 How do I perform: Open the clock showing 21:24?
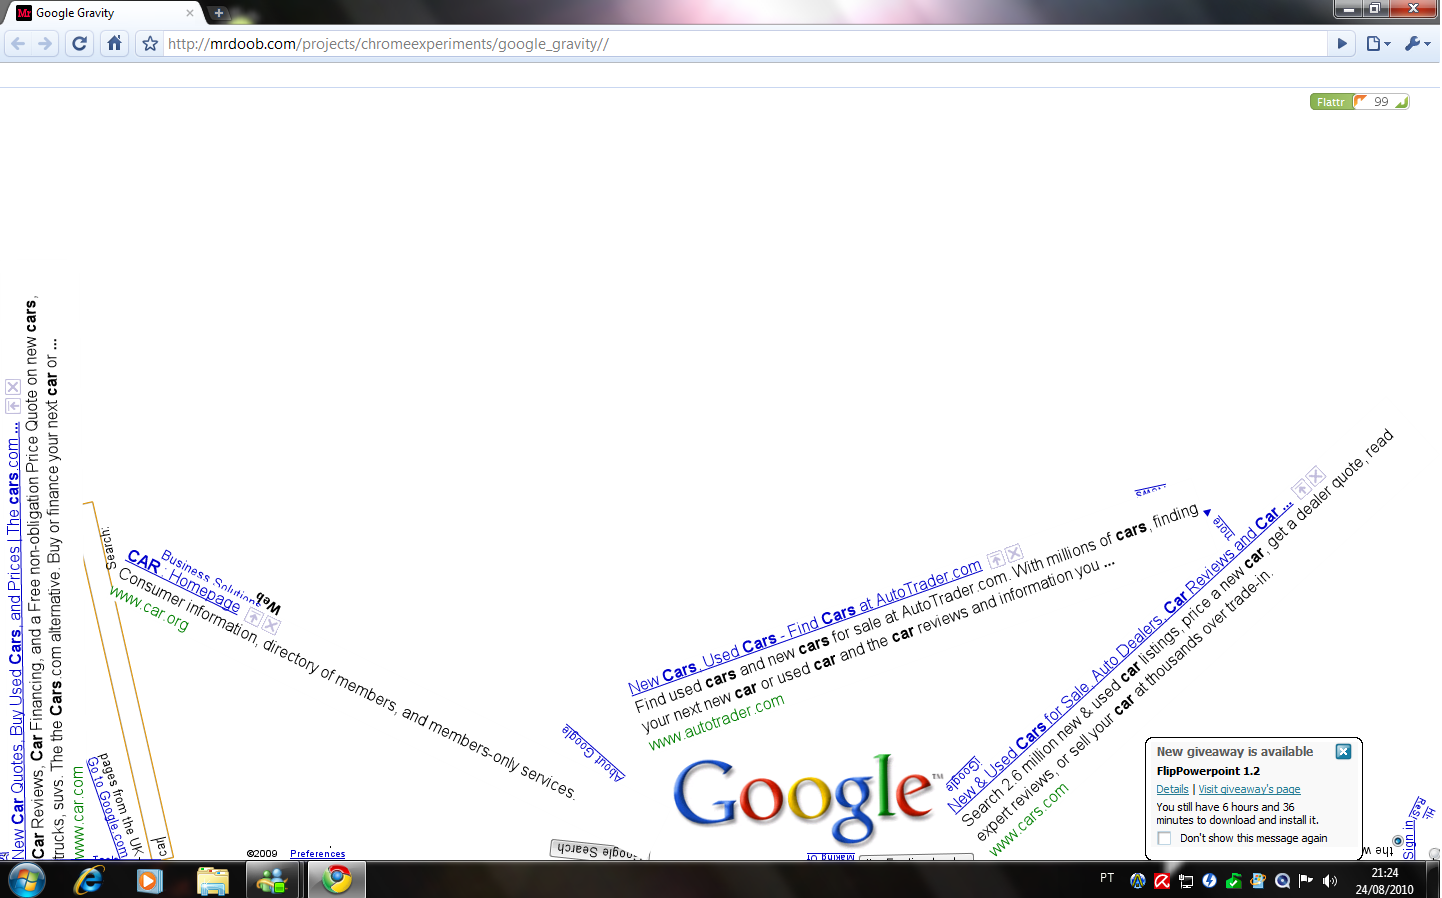pyautogui.click(x=1385, y=881)
